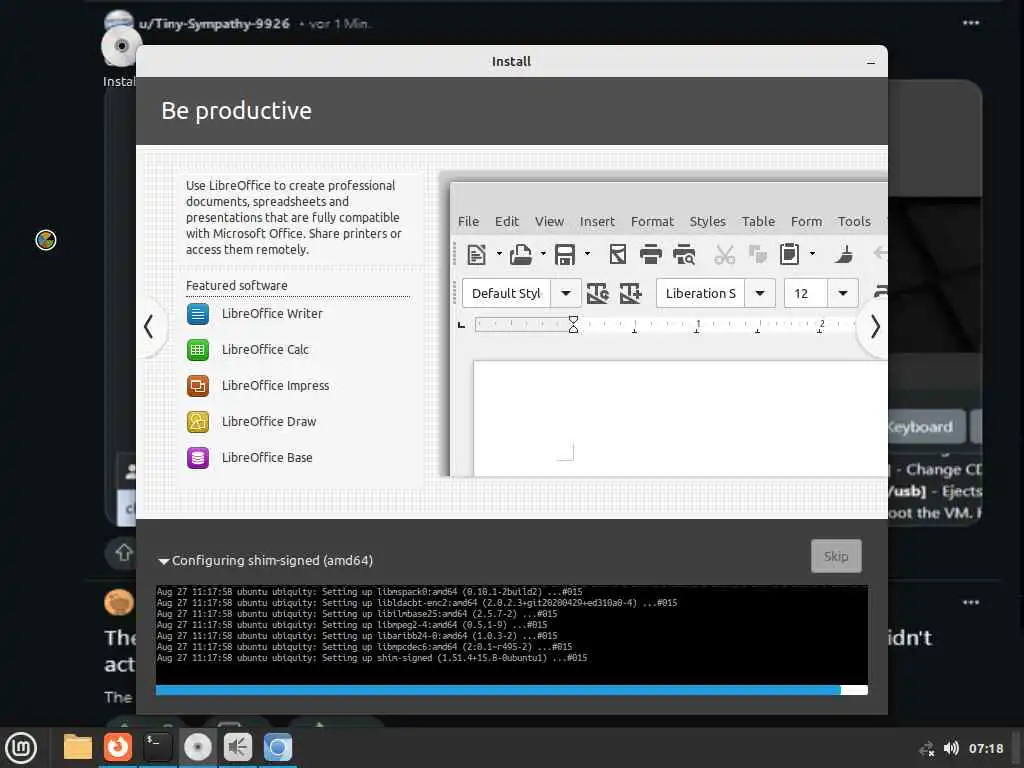Image resolution: width=1024 pixels, height=768 pixels.
Task: Click the Print toolbar icon
Action: pyautogui.click(x=650, y=254)
